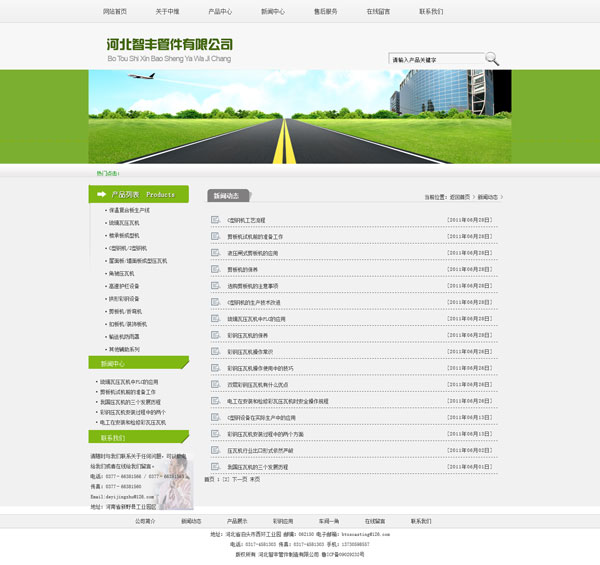Click document icon beside 选购剪板机的注意事项
The image size is (600, 565).
pyautogui.click(x=215, y=285)
